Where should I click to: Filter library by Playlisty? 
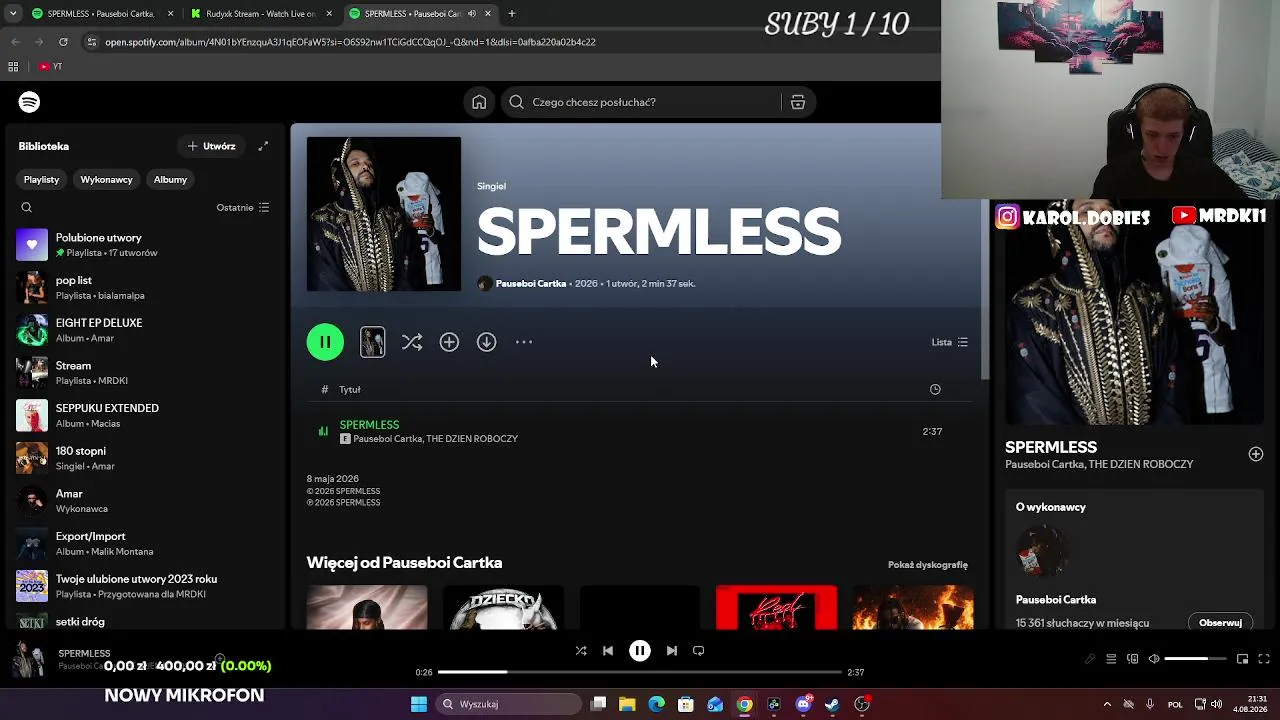pos(41,180)
